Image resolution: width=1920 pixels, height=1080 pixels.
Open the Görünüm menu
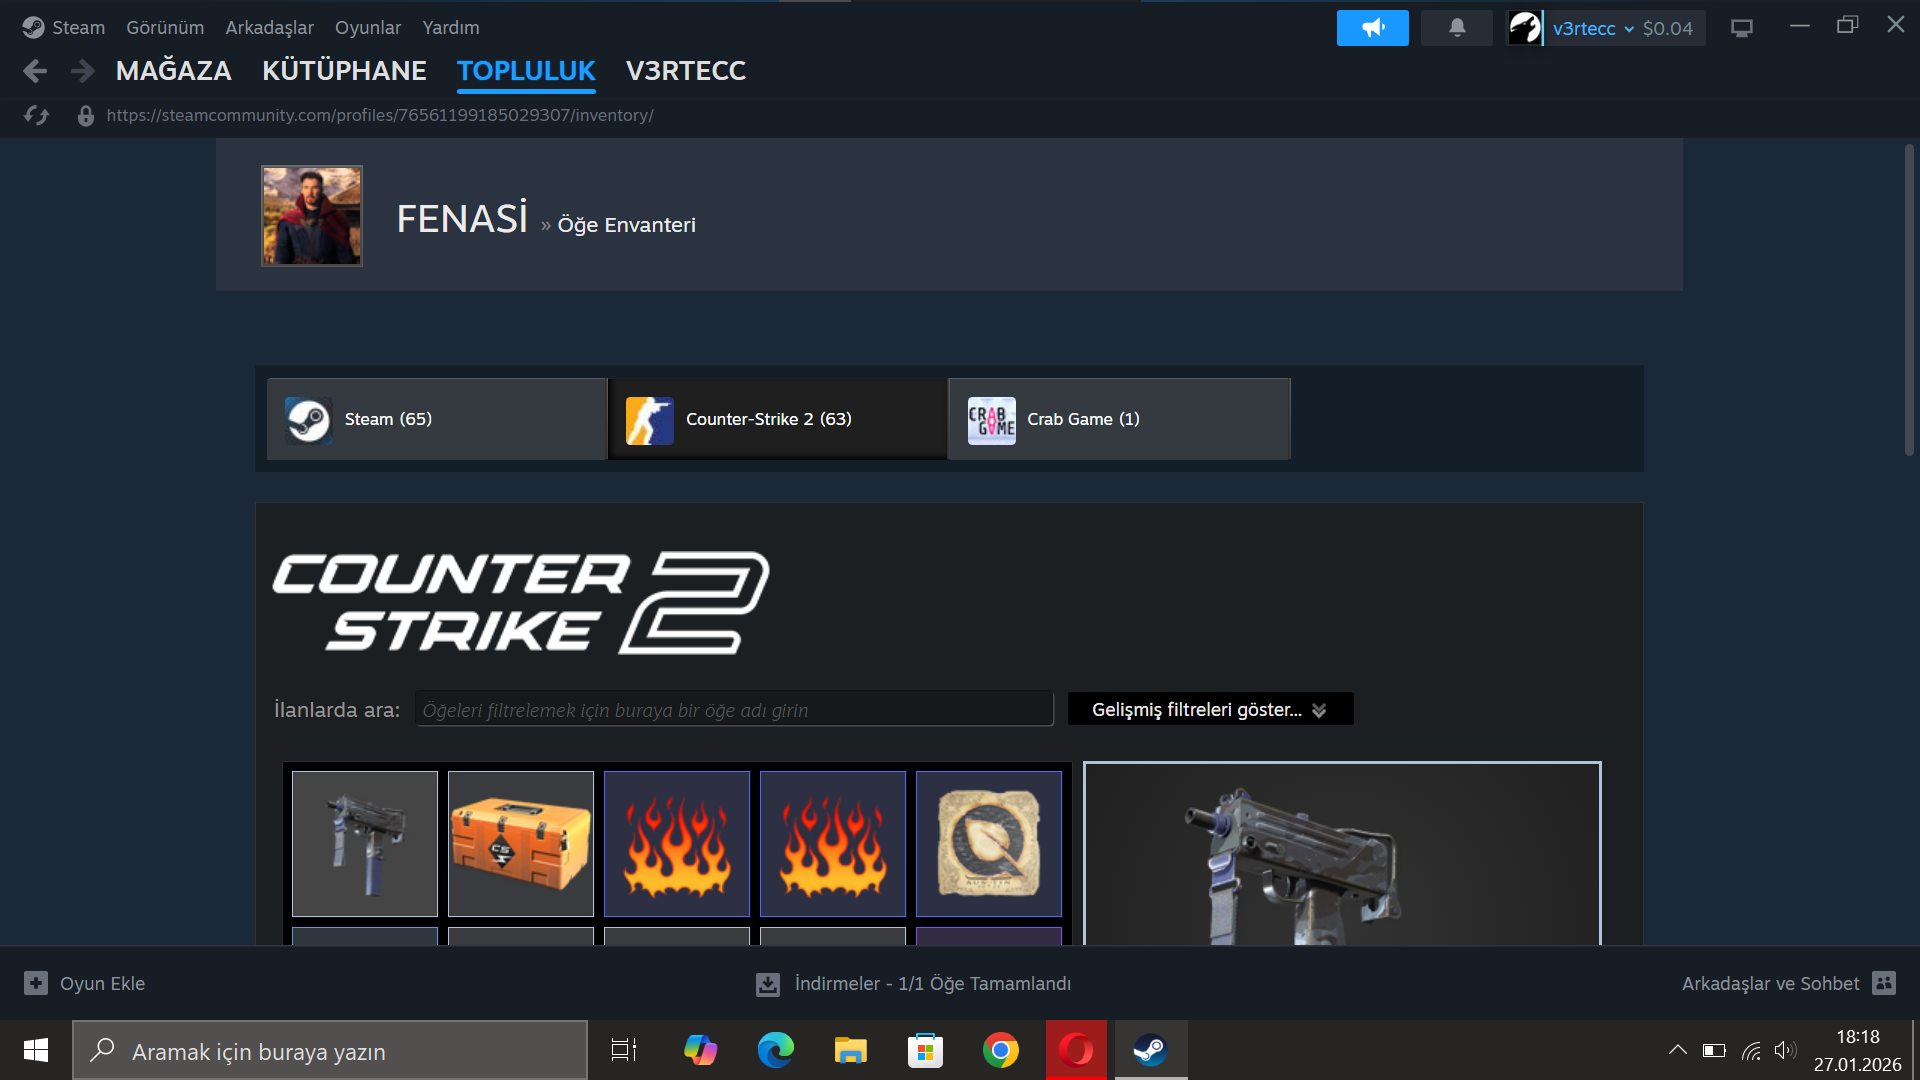click(165, 28)
